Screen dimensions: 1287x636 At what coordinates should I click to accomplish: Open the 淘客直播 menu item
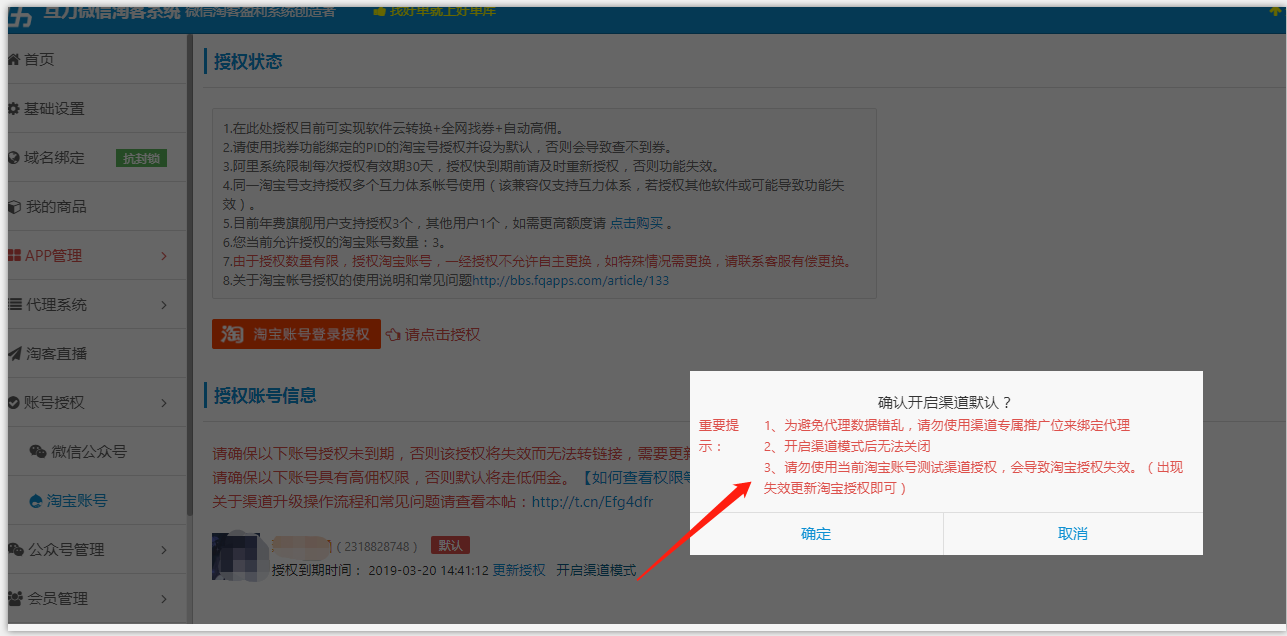click(x=97, y=354)
